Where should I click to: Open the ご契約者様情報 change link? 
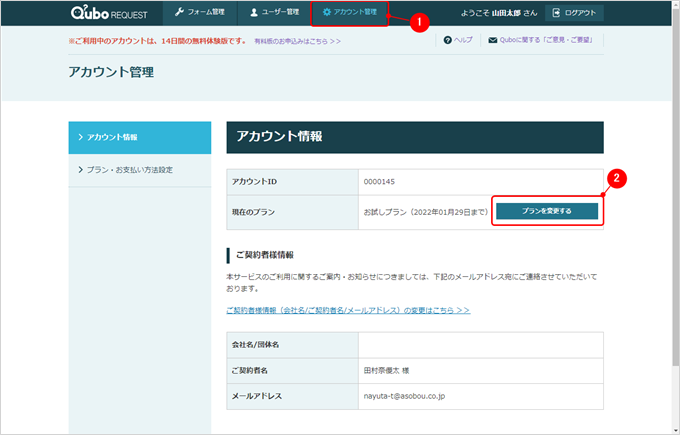pos(348,311)
